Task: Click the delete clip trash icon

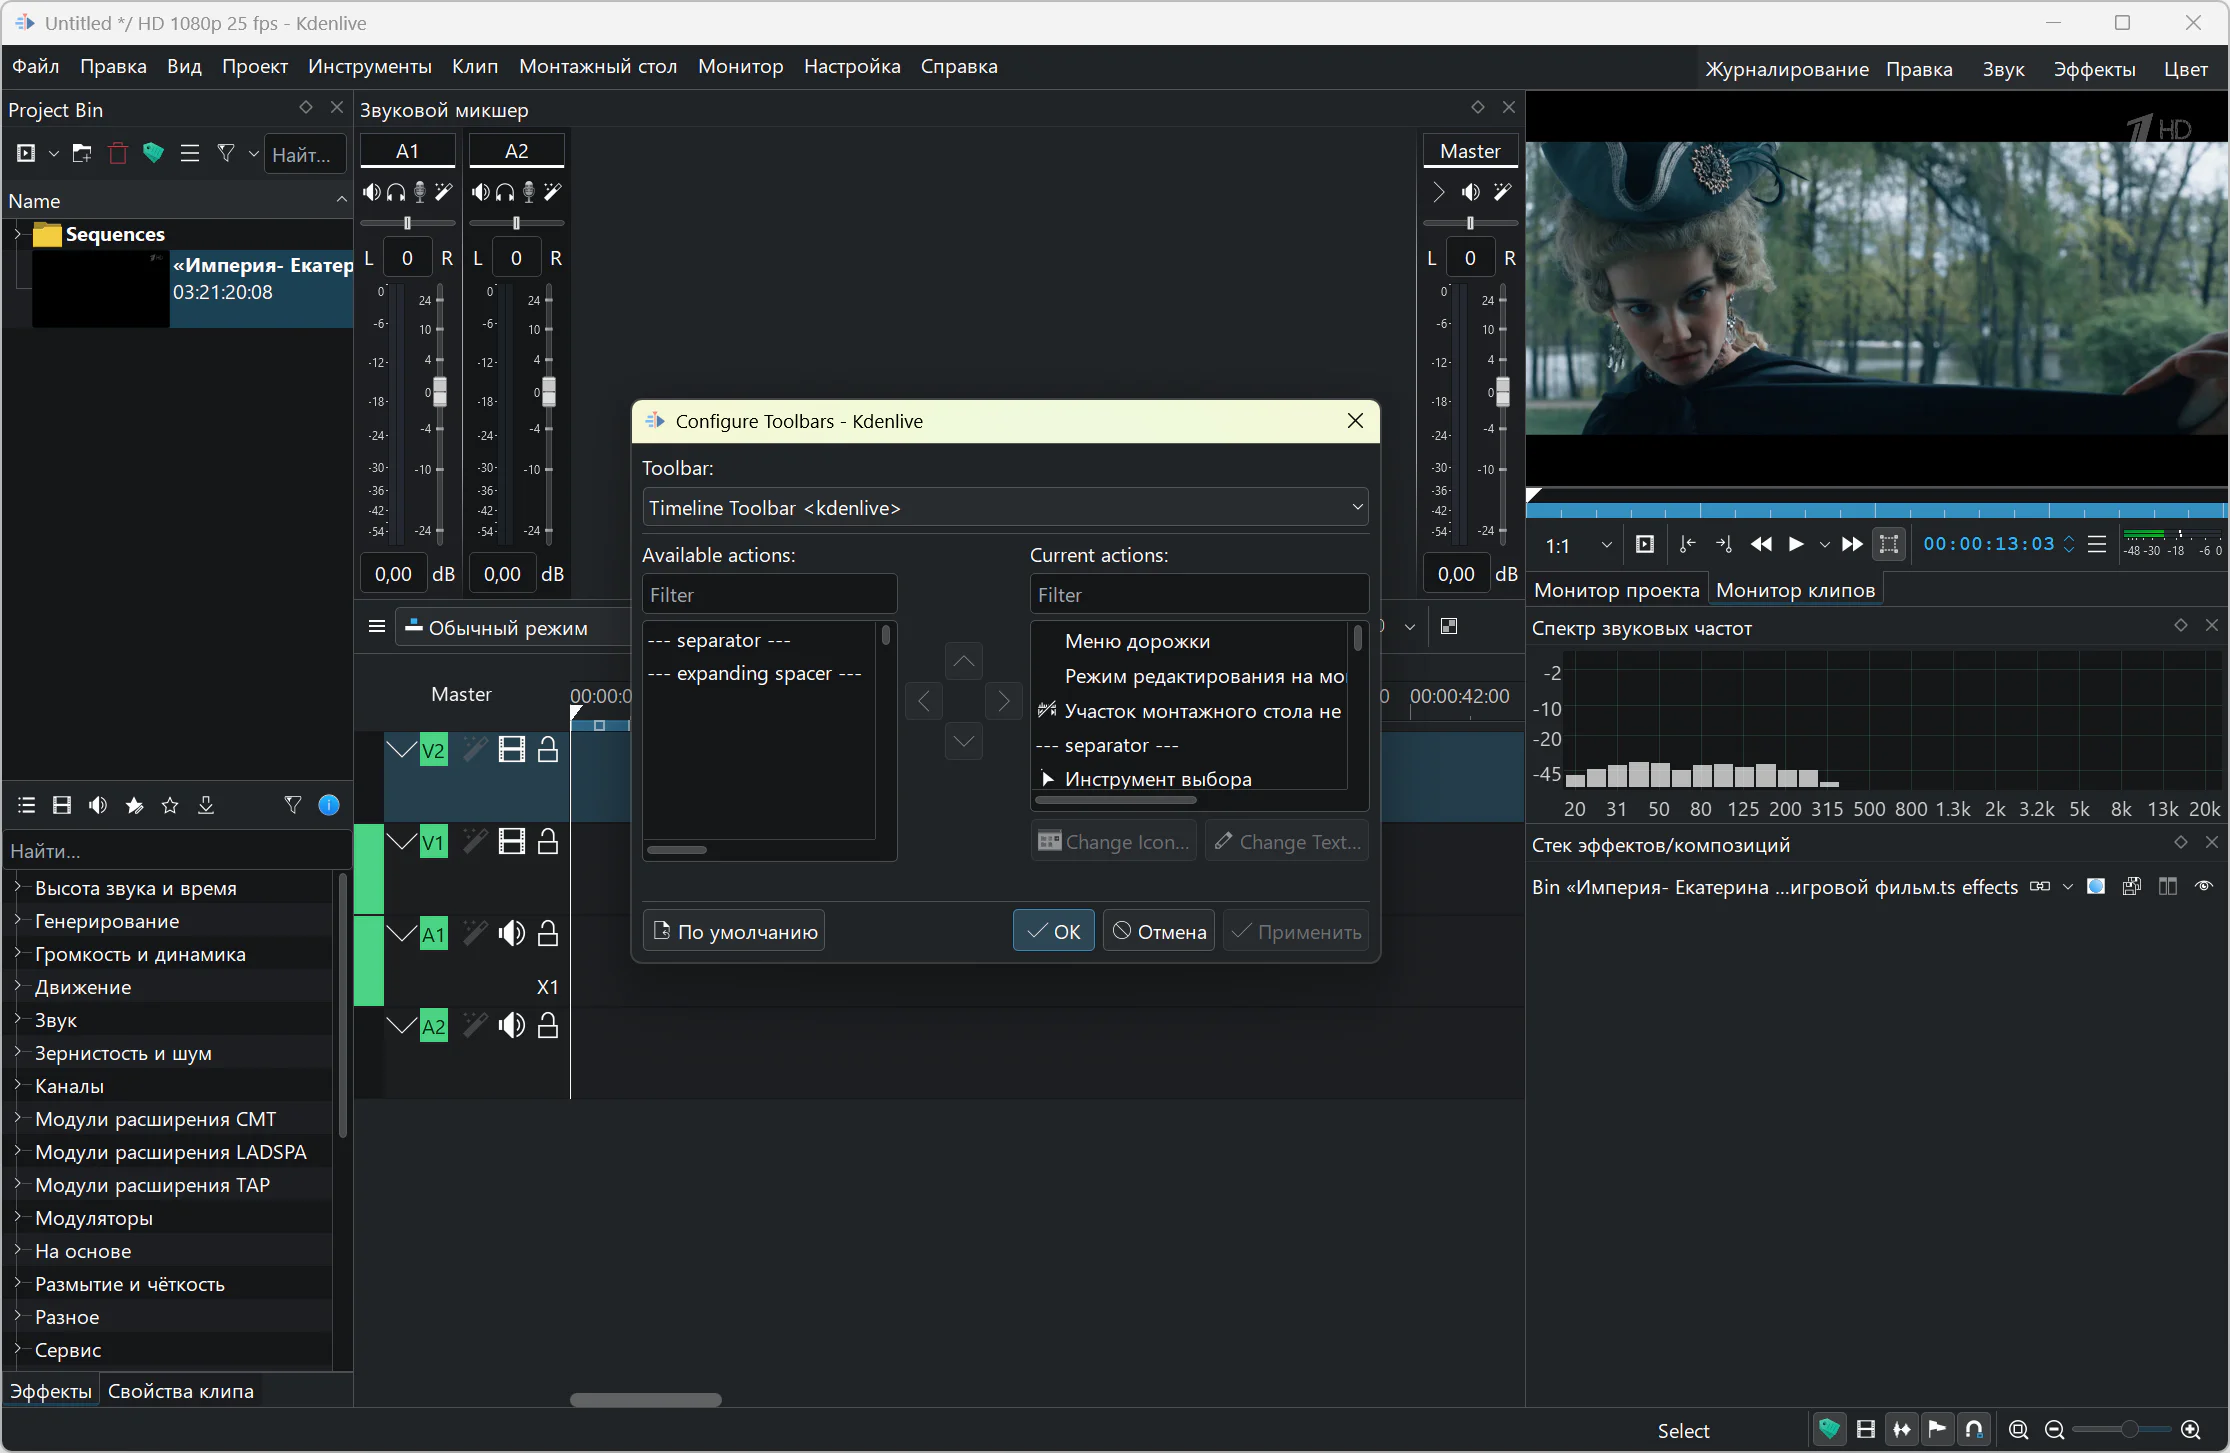Action: coord(118,154)
